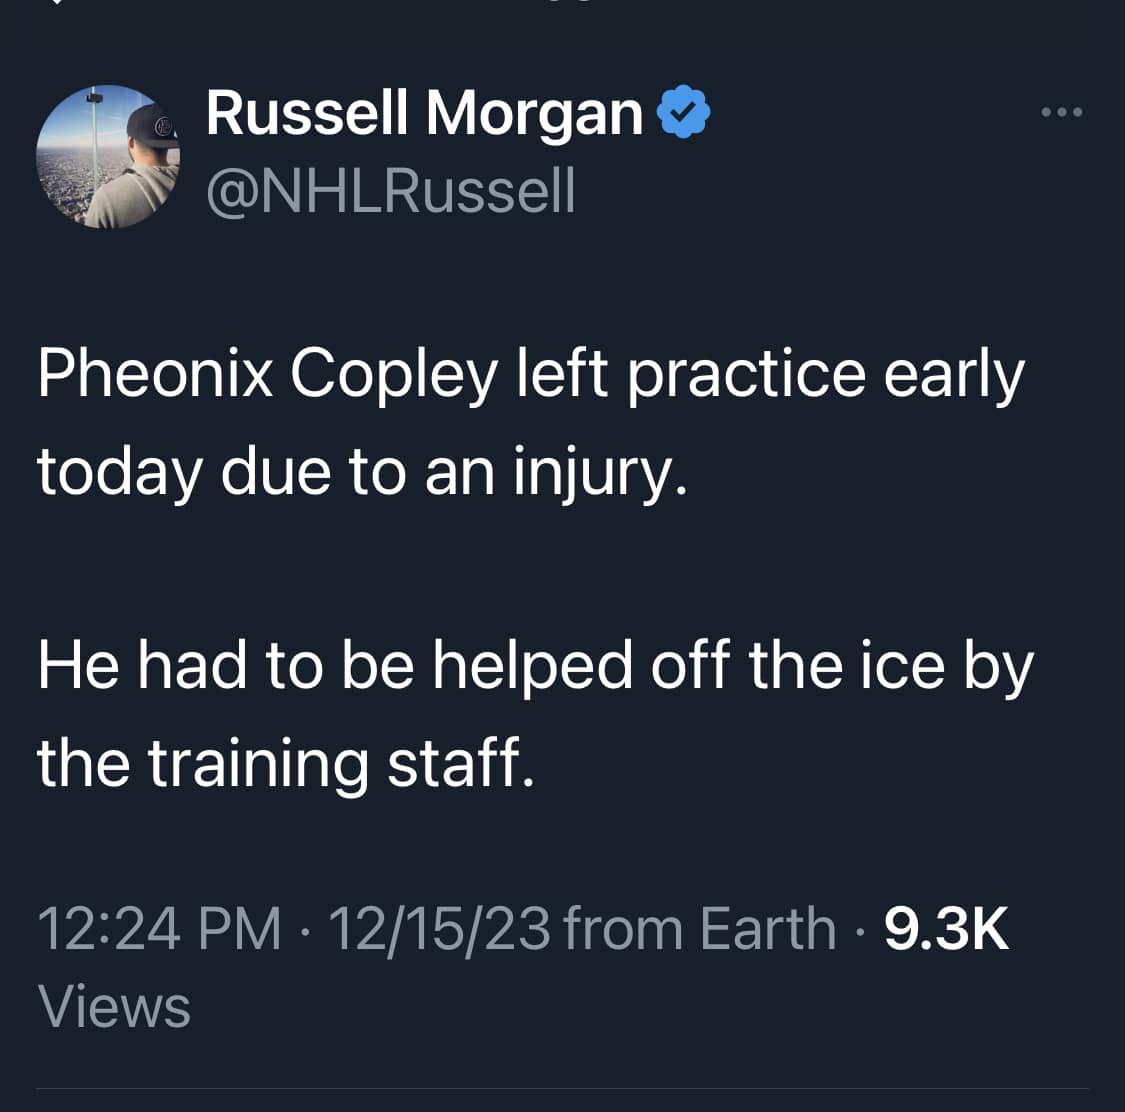Click the word "ice" in second paragraph
Viewport: 1125px width, 1112px height.
click(x=903, y=666)
